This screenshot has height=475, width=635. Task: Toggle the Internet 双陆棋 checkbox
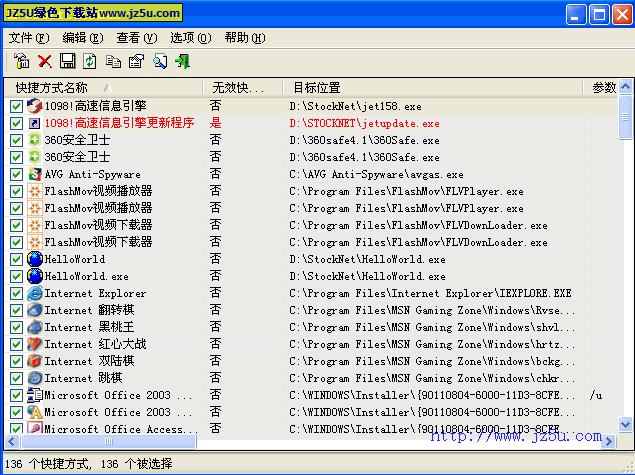16,362
